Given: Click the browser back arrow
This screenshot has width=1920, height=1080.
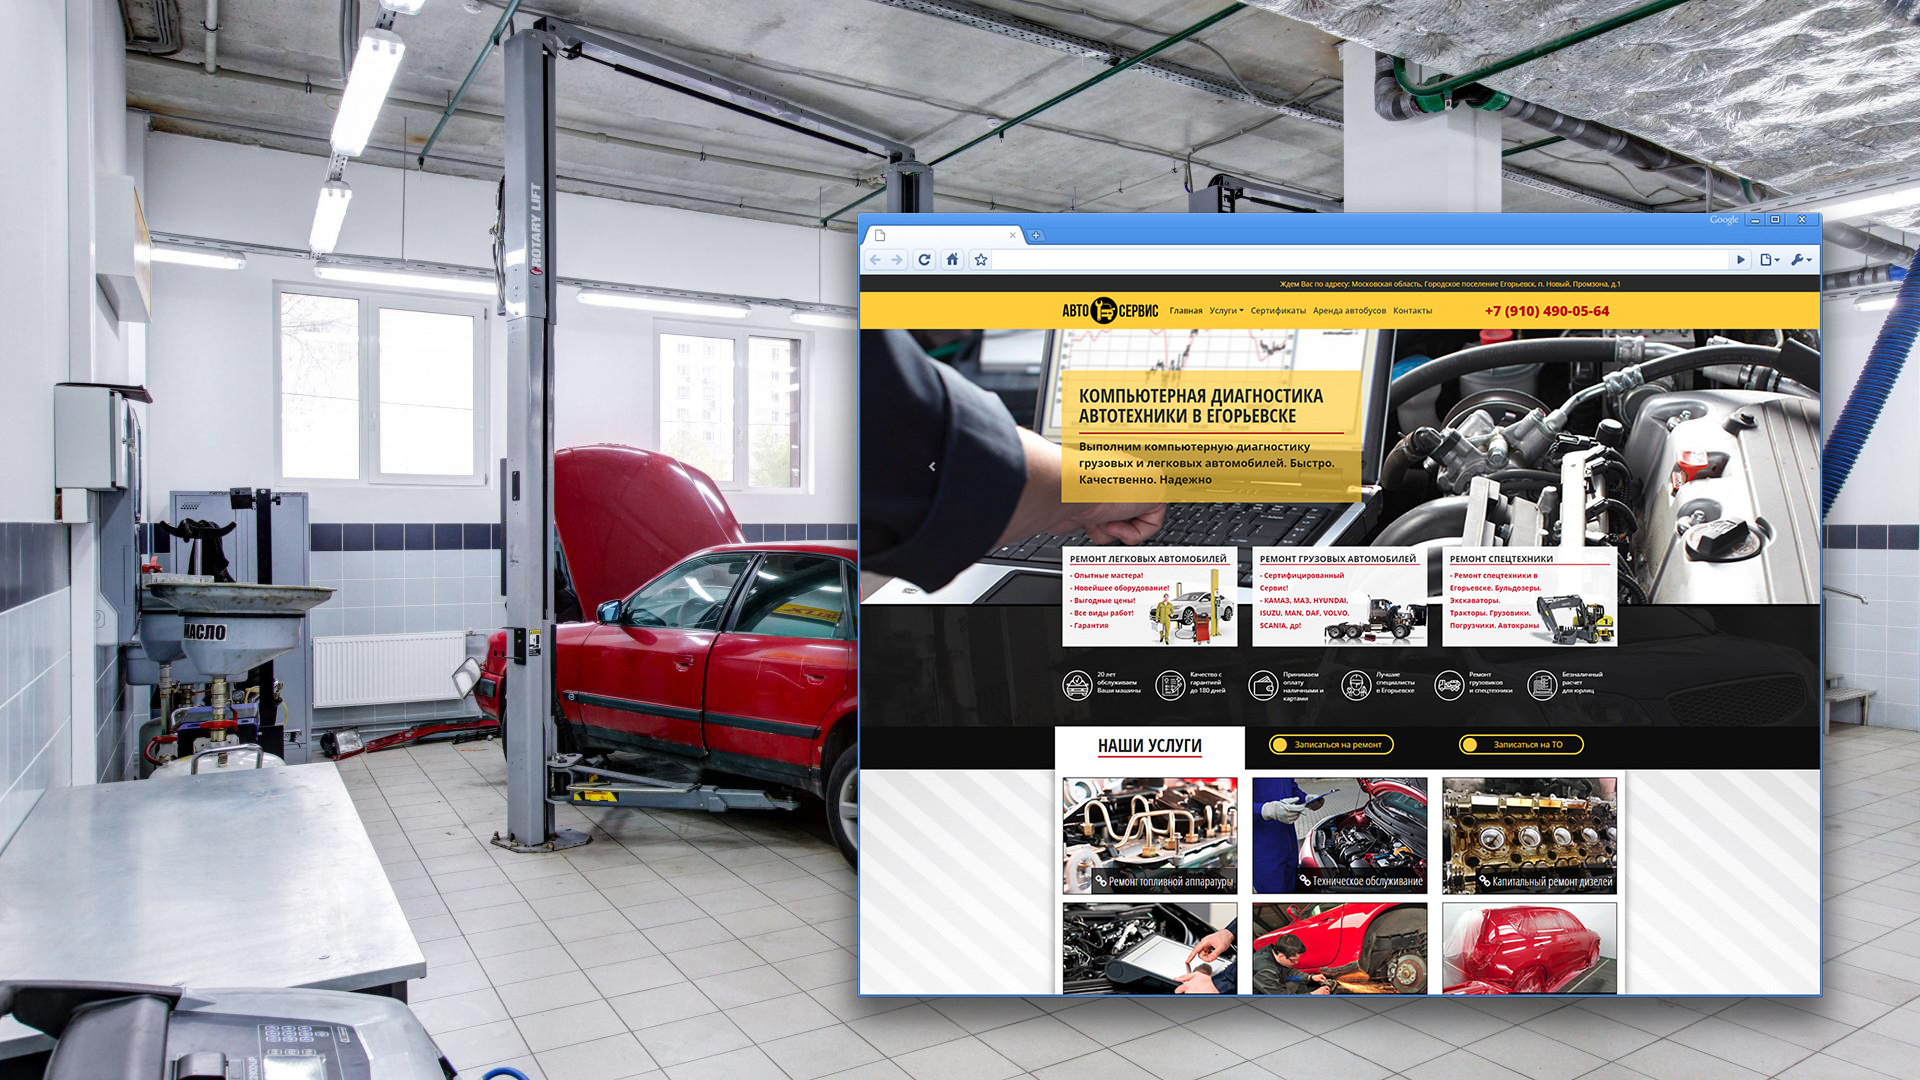Looking at the screenshot, I should [875, 260].
